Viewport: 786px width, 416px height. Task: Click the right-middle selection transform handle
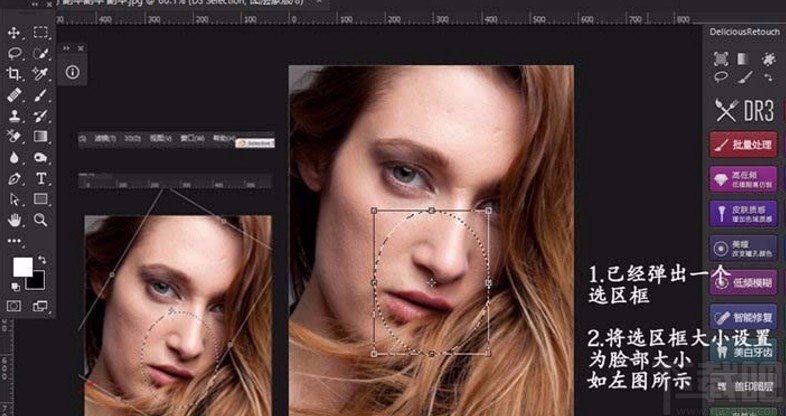click(489, 283)
